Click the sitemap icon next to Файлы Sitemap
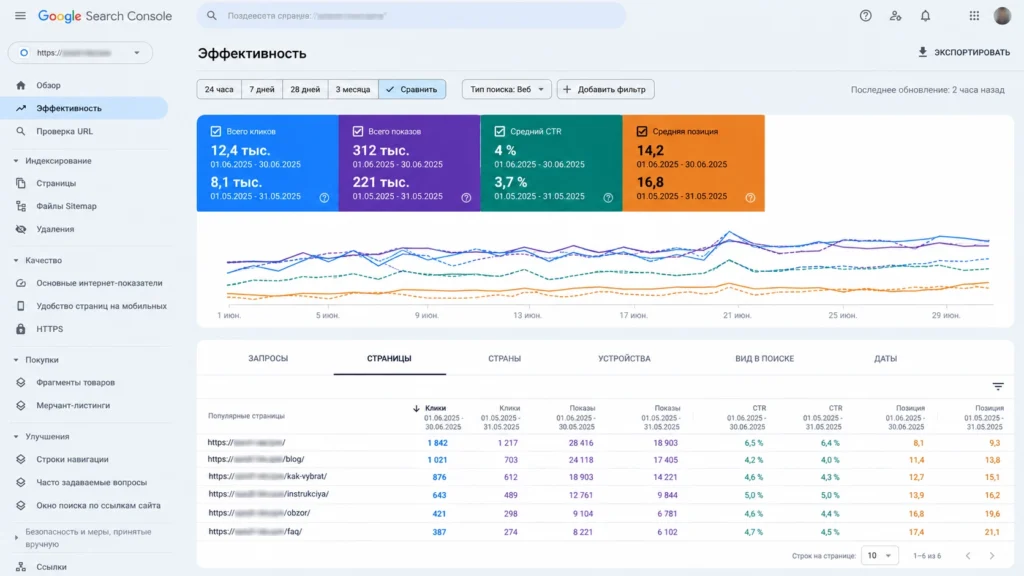1024x576 pixels. point(21,206)
